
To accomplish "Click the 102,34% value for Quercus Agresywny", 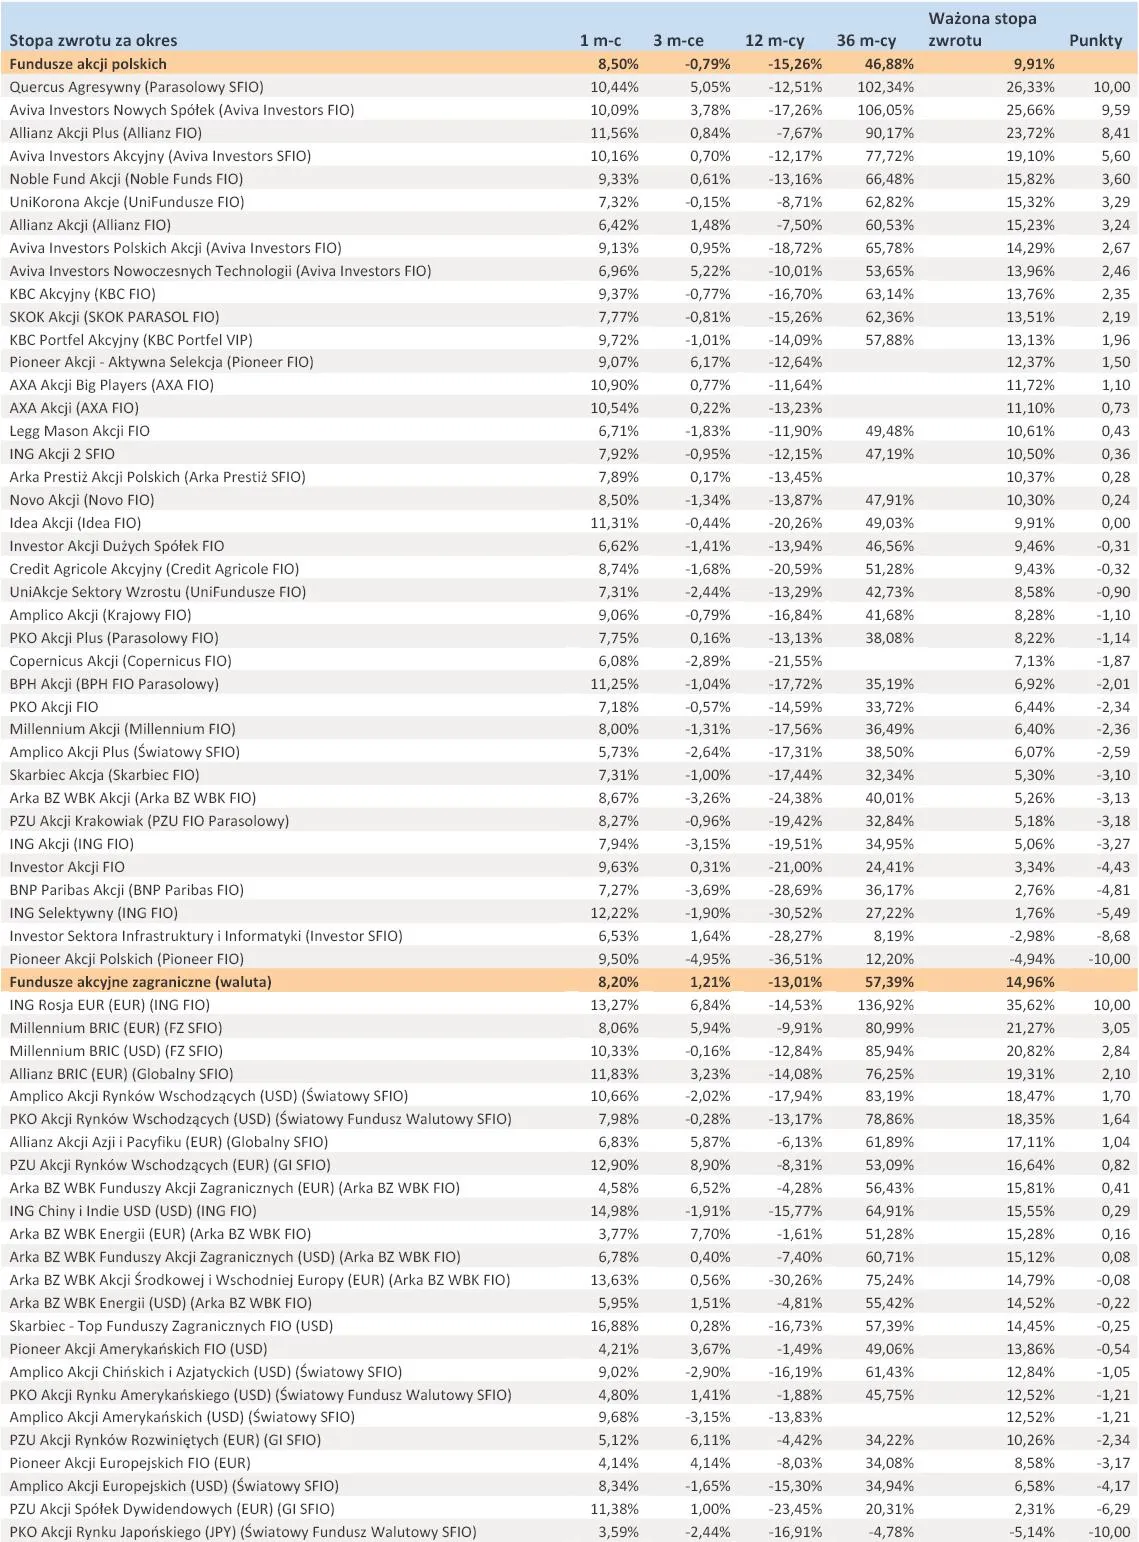I will (884, 87).
